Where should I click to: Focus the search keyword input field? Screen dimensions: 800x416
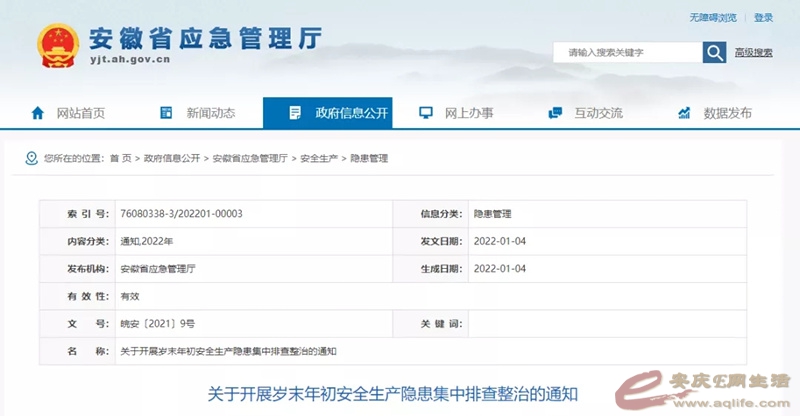(x=627, y=53)
